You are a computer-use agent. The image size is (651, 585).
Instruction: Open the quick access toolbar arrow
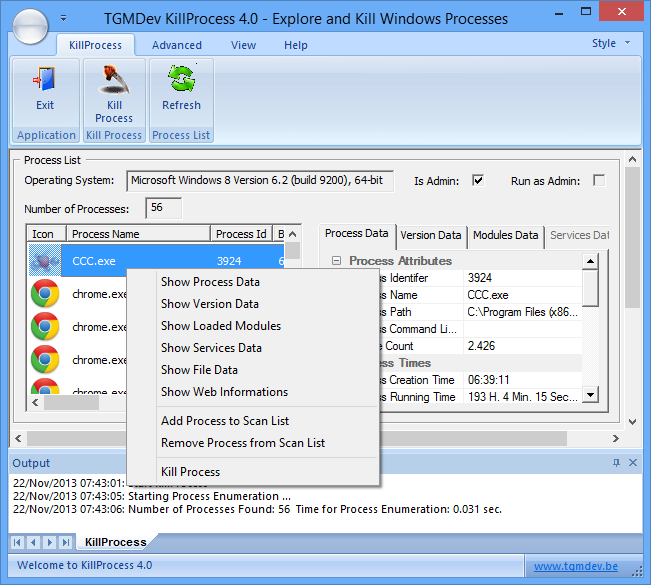coord(64,18)
